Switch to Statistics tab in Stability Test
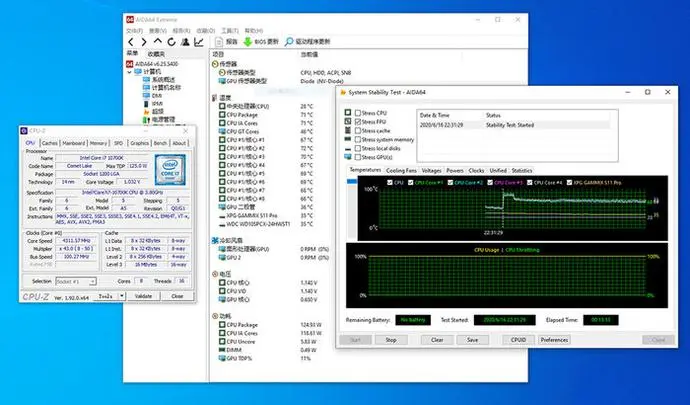Viewport: 690px width, 405px height. [x=522, y=170]
